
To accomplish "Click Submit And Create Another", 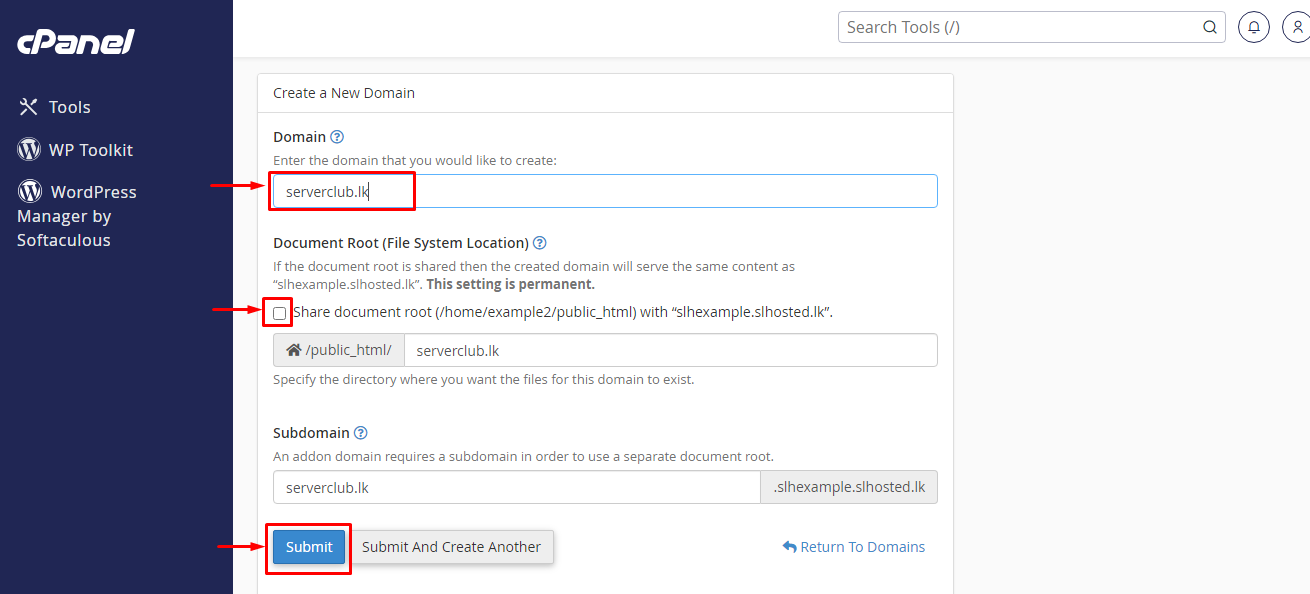I will [x=451, y=547].
